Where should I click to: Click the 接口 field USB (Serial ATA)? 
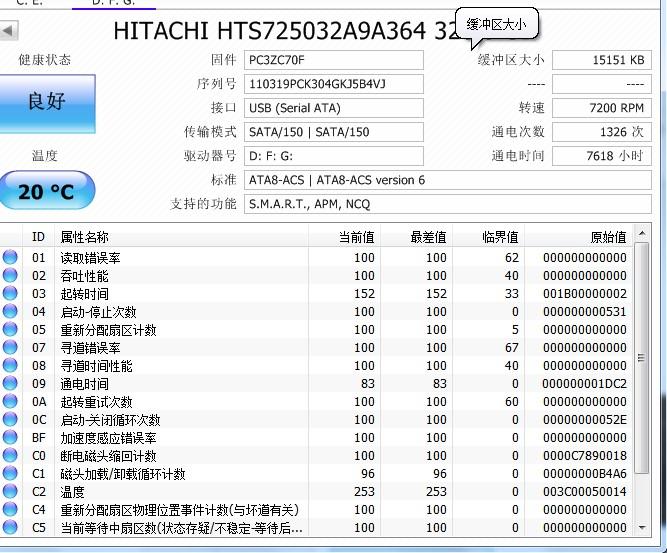pos(334,108)
